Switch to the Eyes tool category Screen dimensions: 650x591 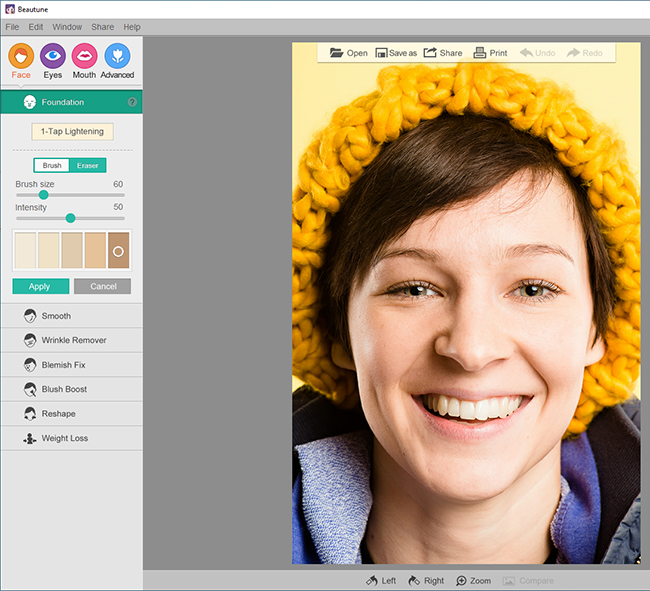coord(53,58)
